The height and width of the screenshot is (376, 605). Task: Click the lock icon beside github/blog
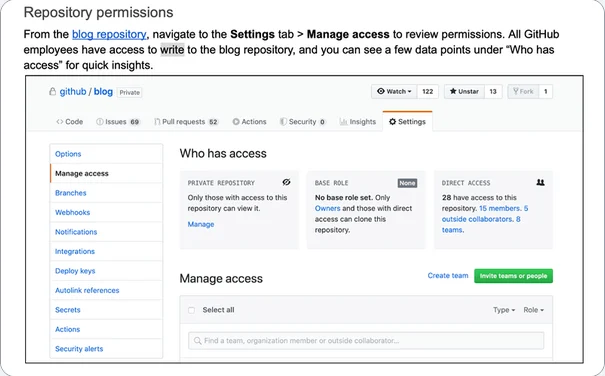[x=52, y=92]
